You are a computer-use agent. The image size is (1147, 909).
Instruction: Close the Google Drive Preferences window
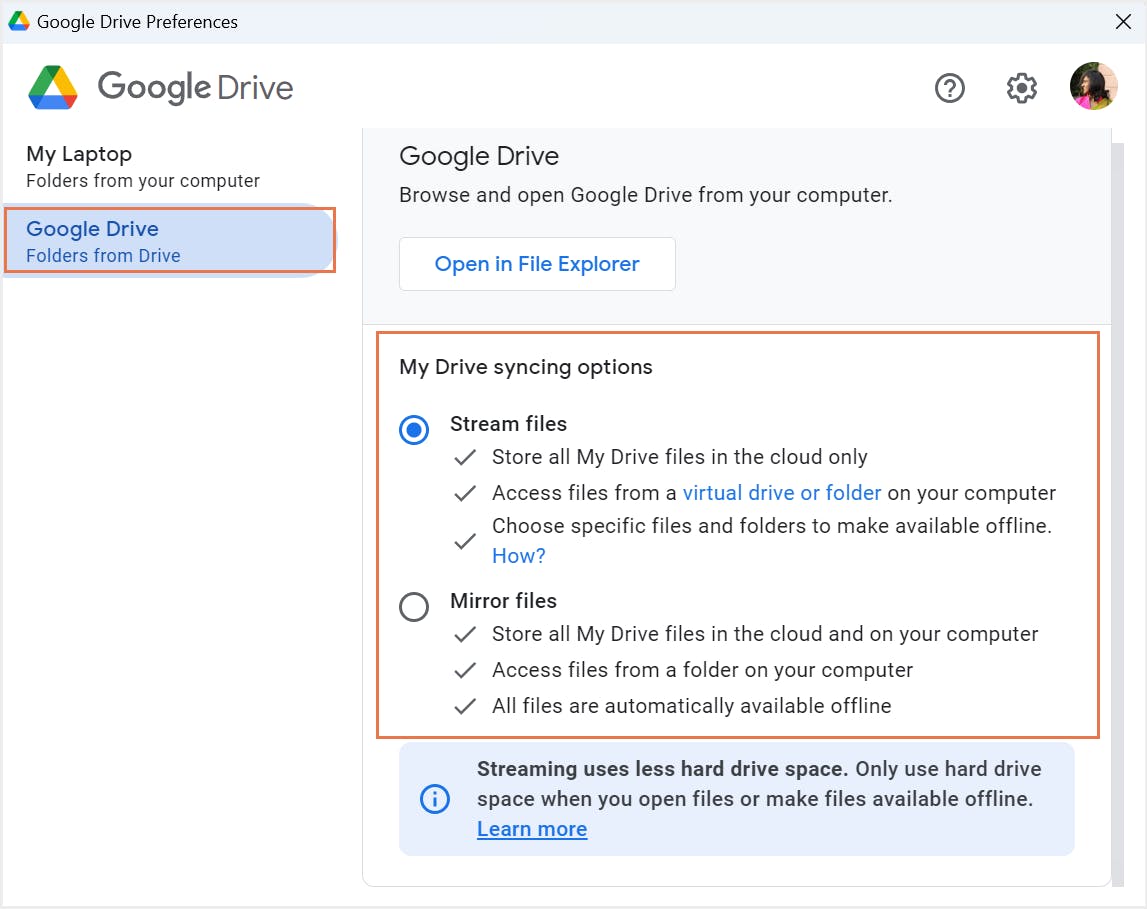1123,21
